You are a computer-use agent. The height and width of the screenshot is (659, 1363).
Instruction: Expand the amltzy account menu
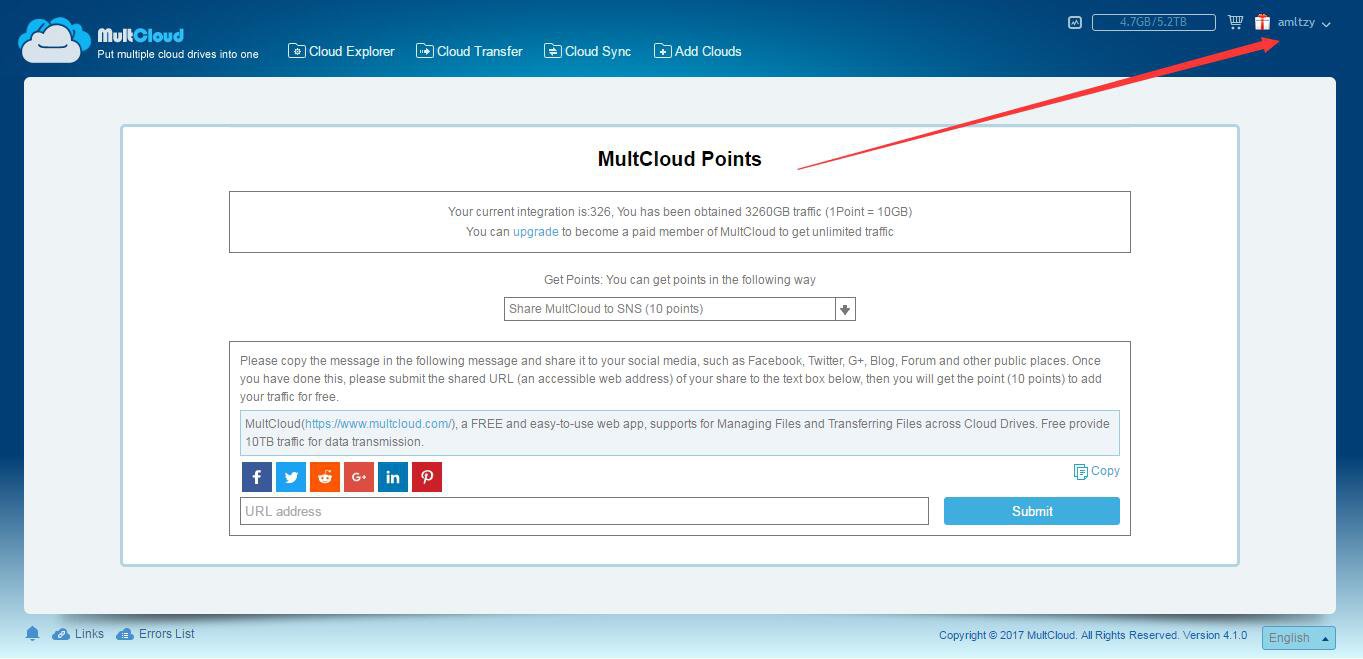[x=1304, y=23]
